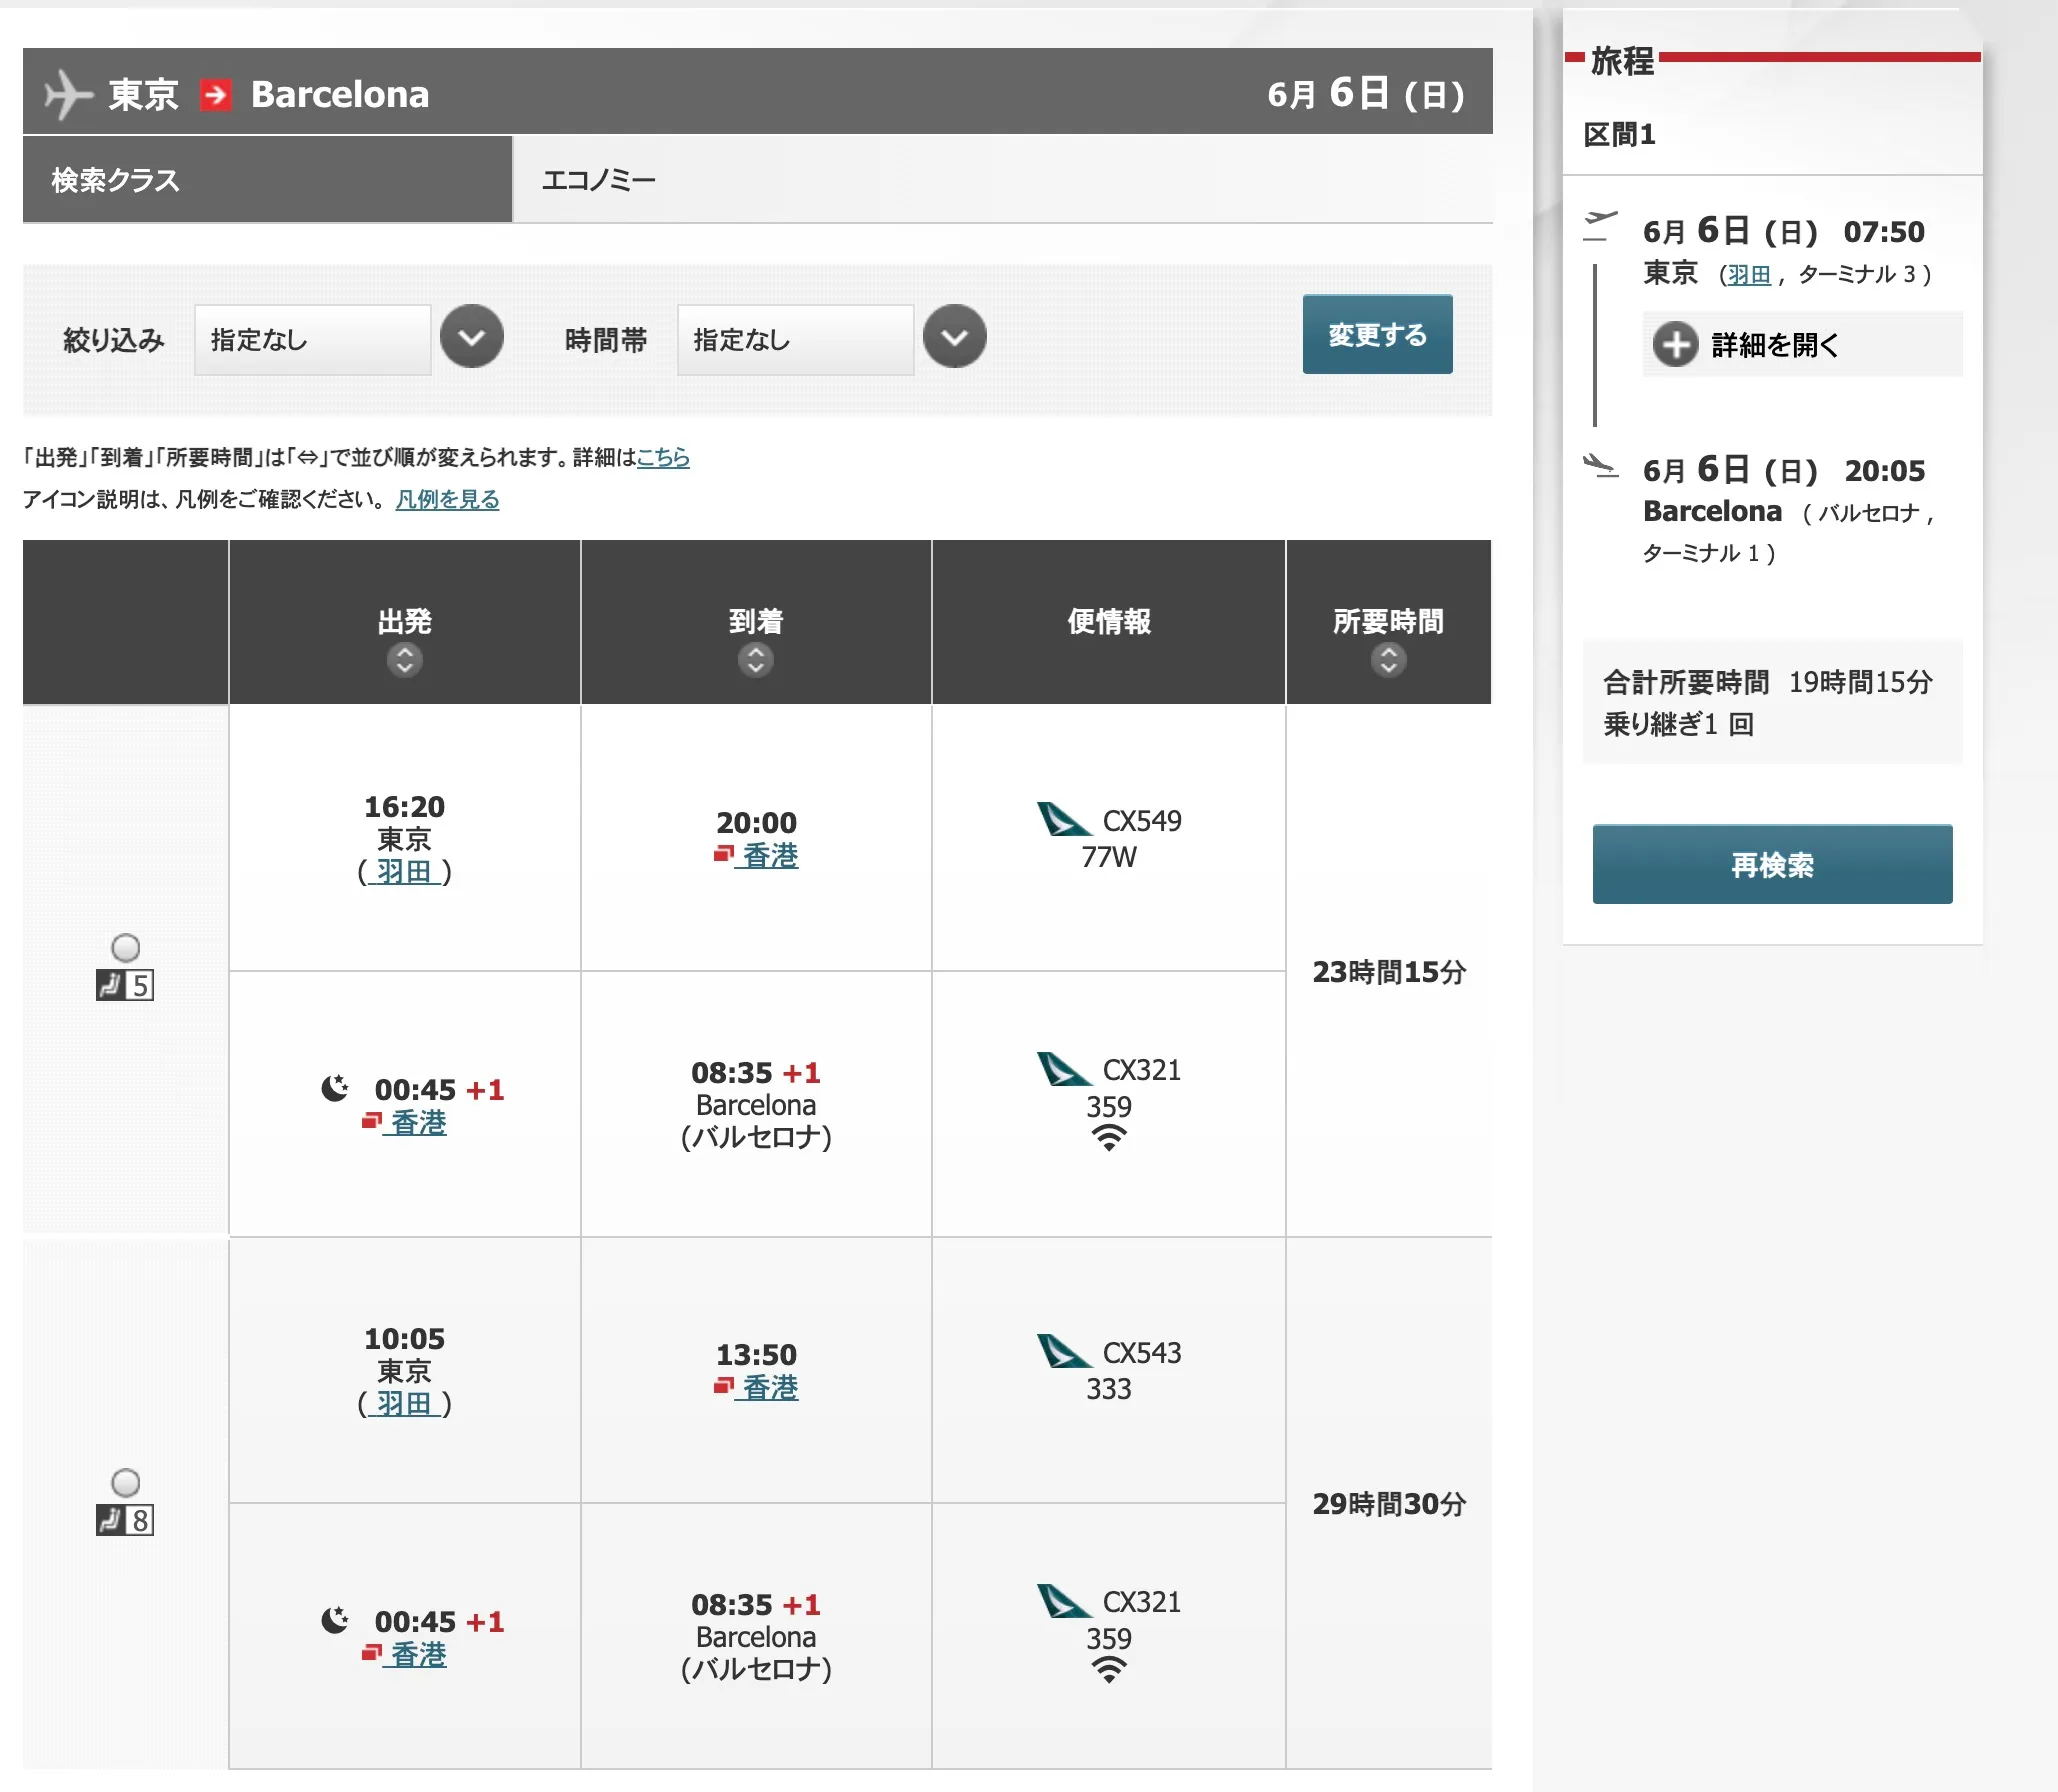Click the red arrow icon before Barcelona
Image resolution: width=2058 pixels, height=1792 pixels.
[x=215, y=94]
